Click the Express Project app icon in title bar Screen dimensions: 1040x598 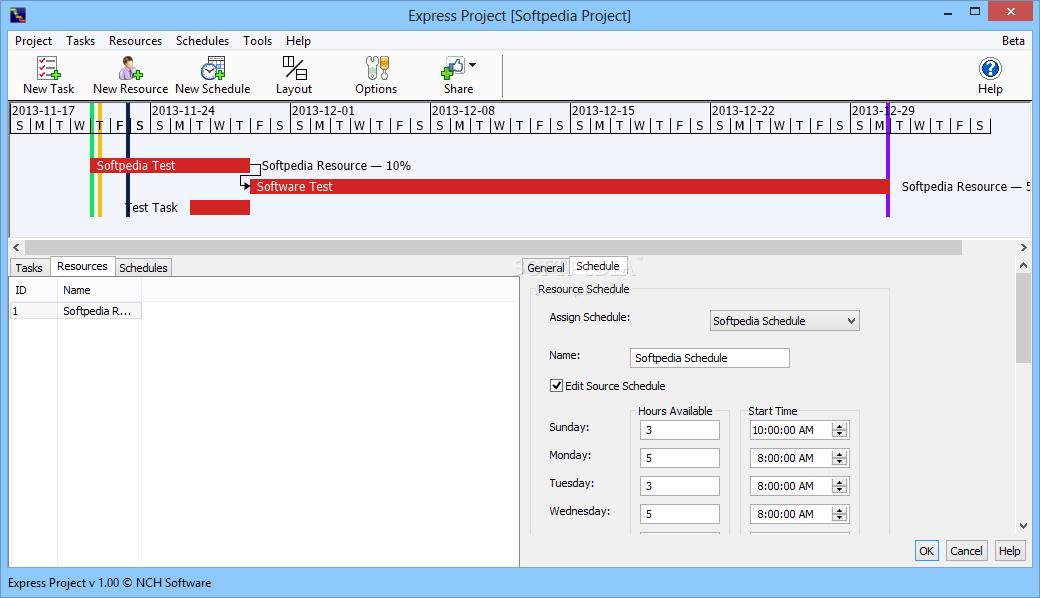click(x=18, y=15)
